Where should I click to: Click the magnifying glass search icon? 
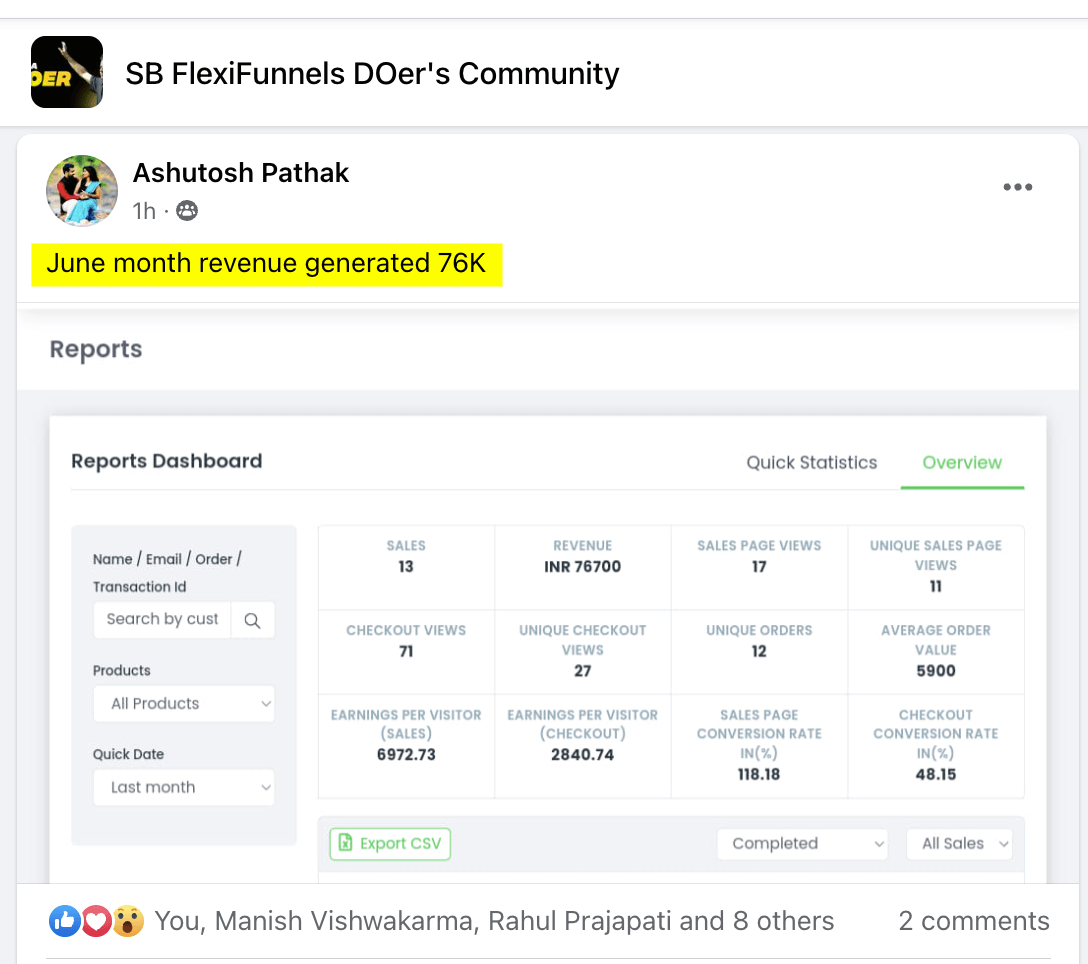(253, 620)
